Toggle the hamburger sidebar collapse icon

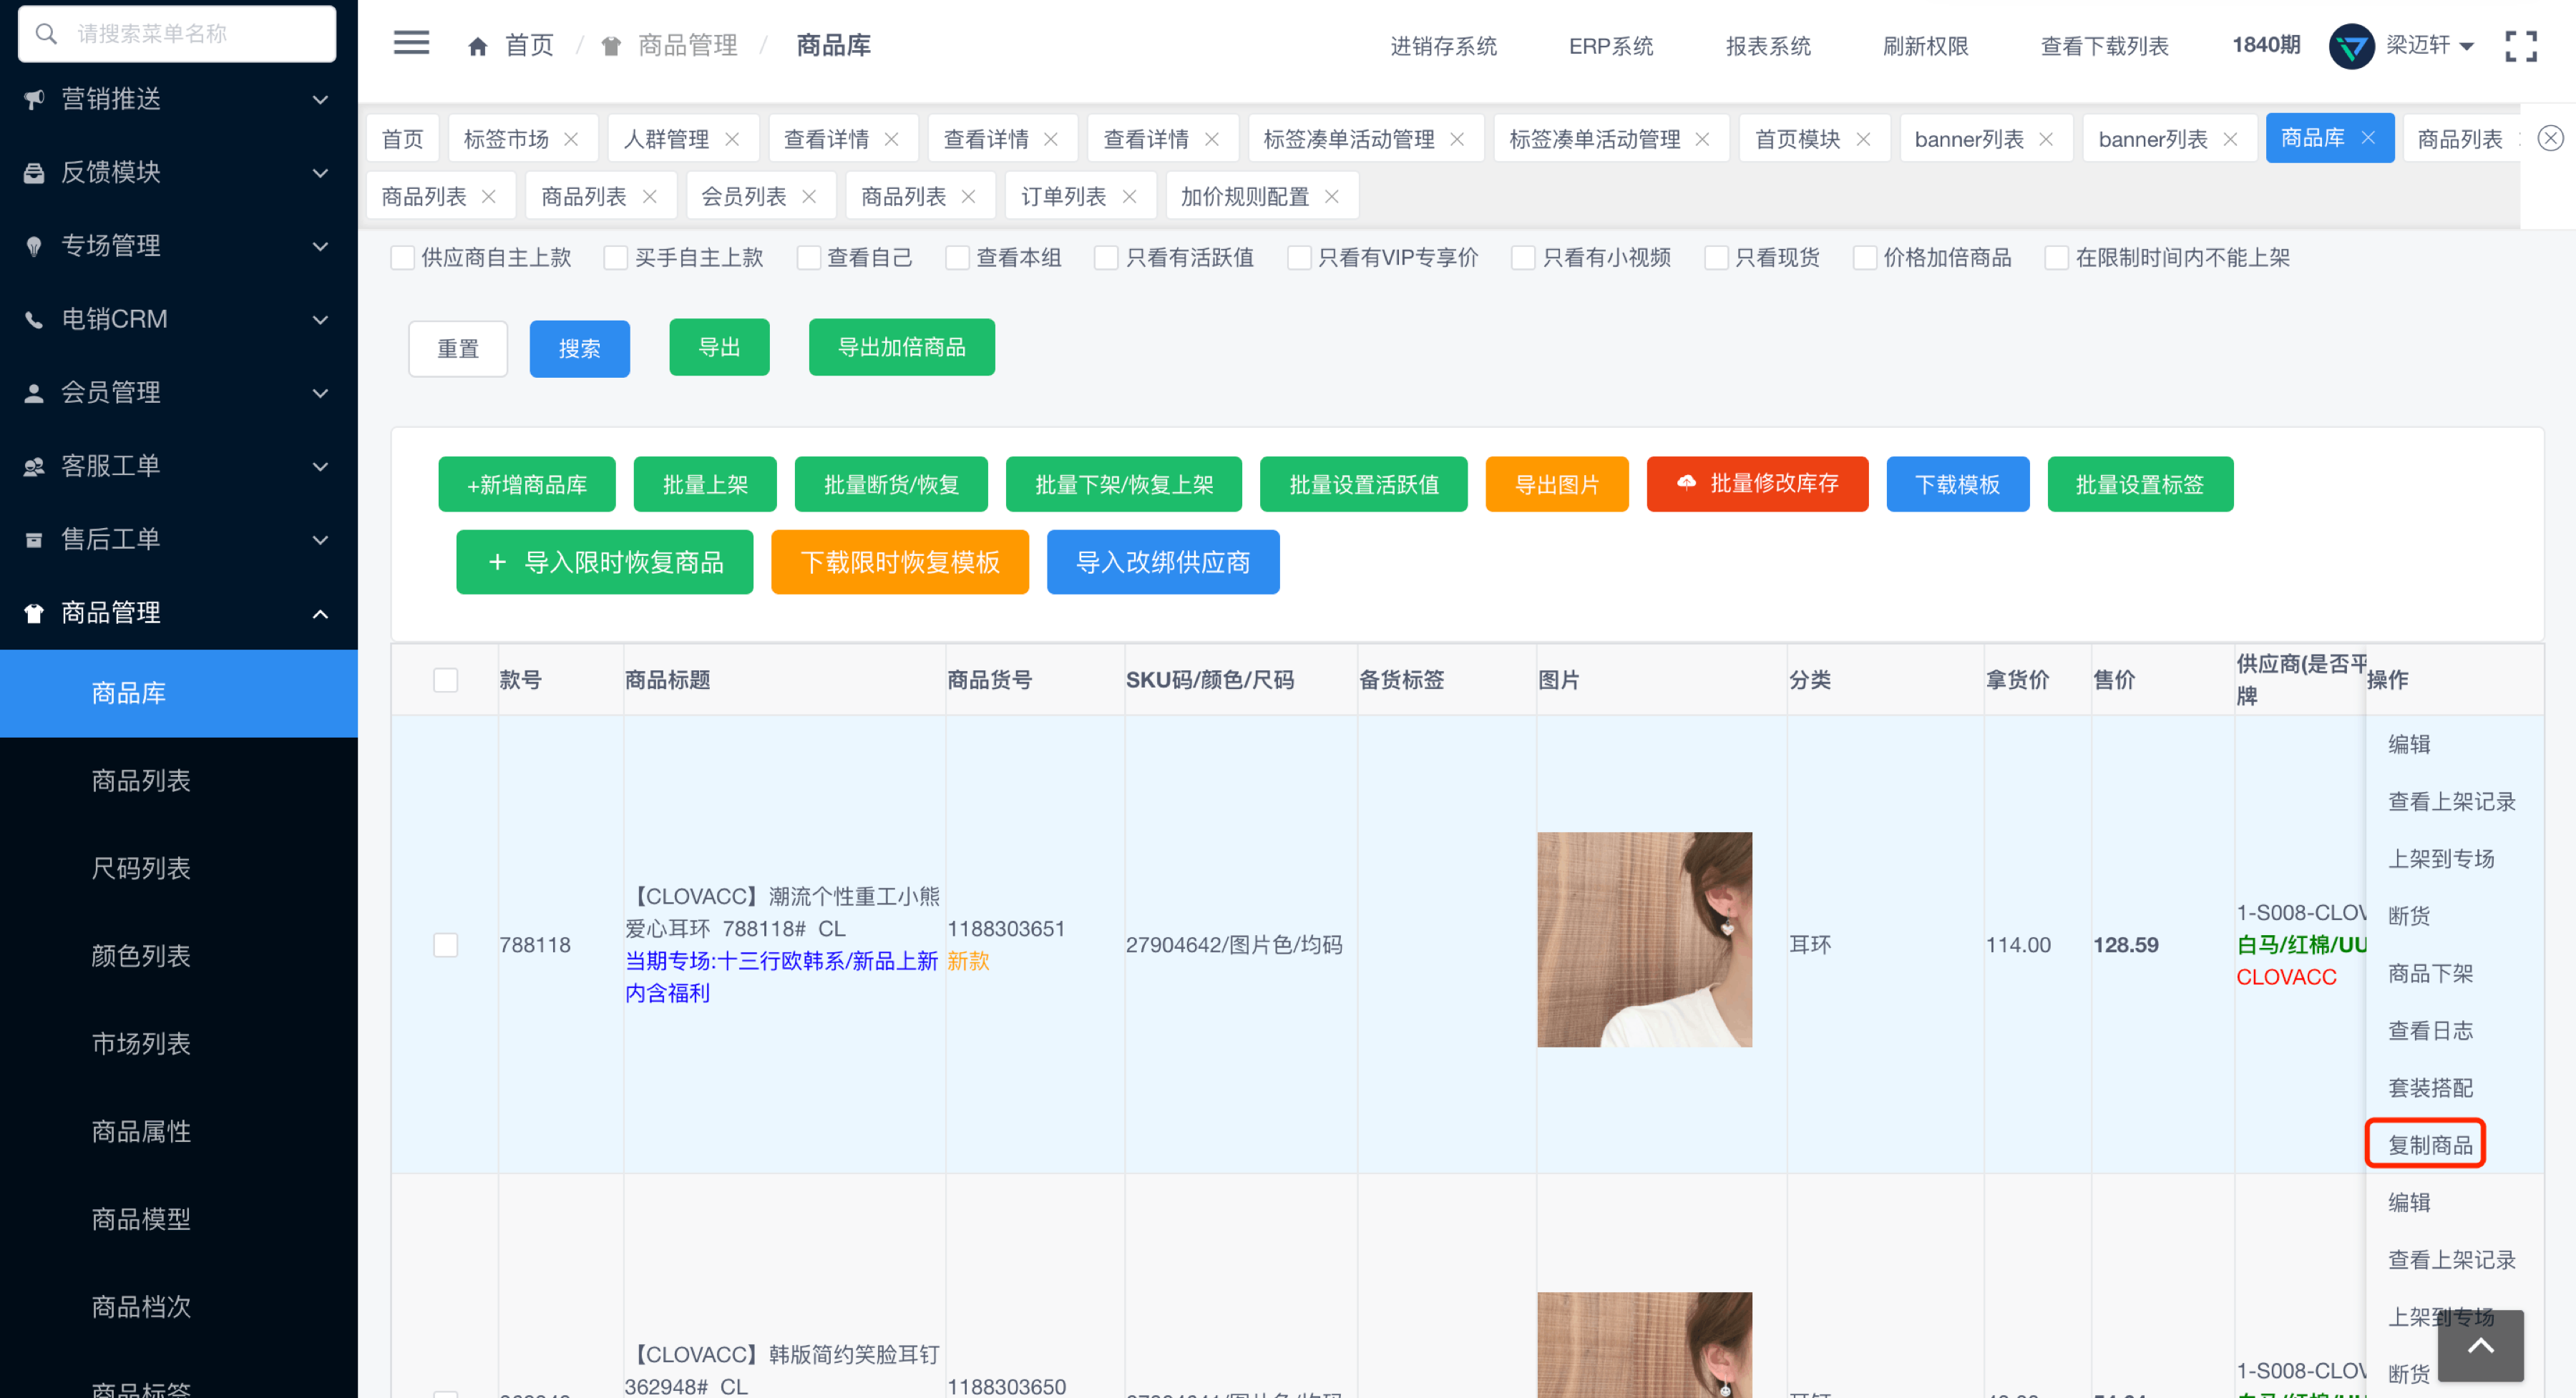pos(411,42)
